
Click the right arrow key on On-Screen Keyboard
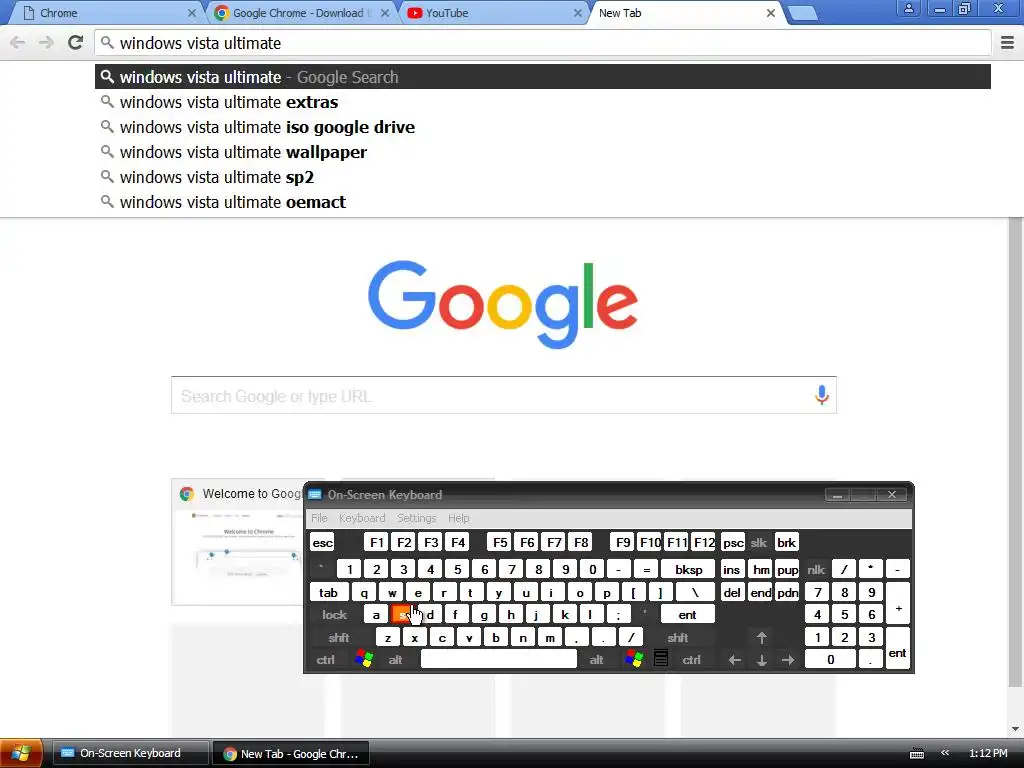(788, 660)
